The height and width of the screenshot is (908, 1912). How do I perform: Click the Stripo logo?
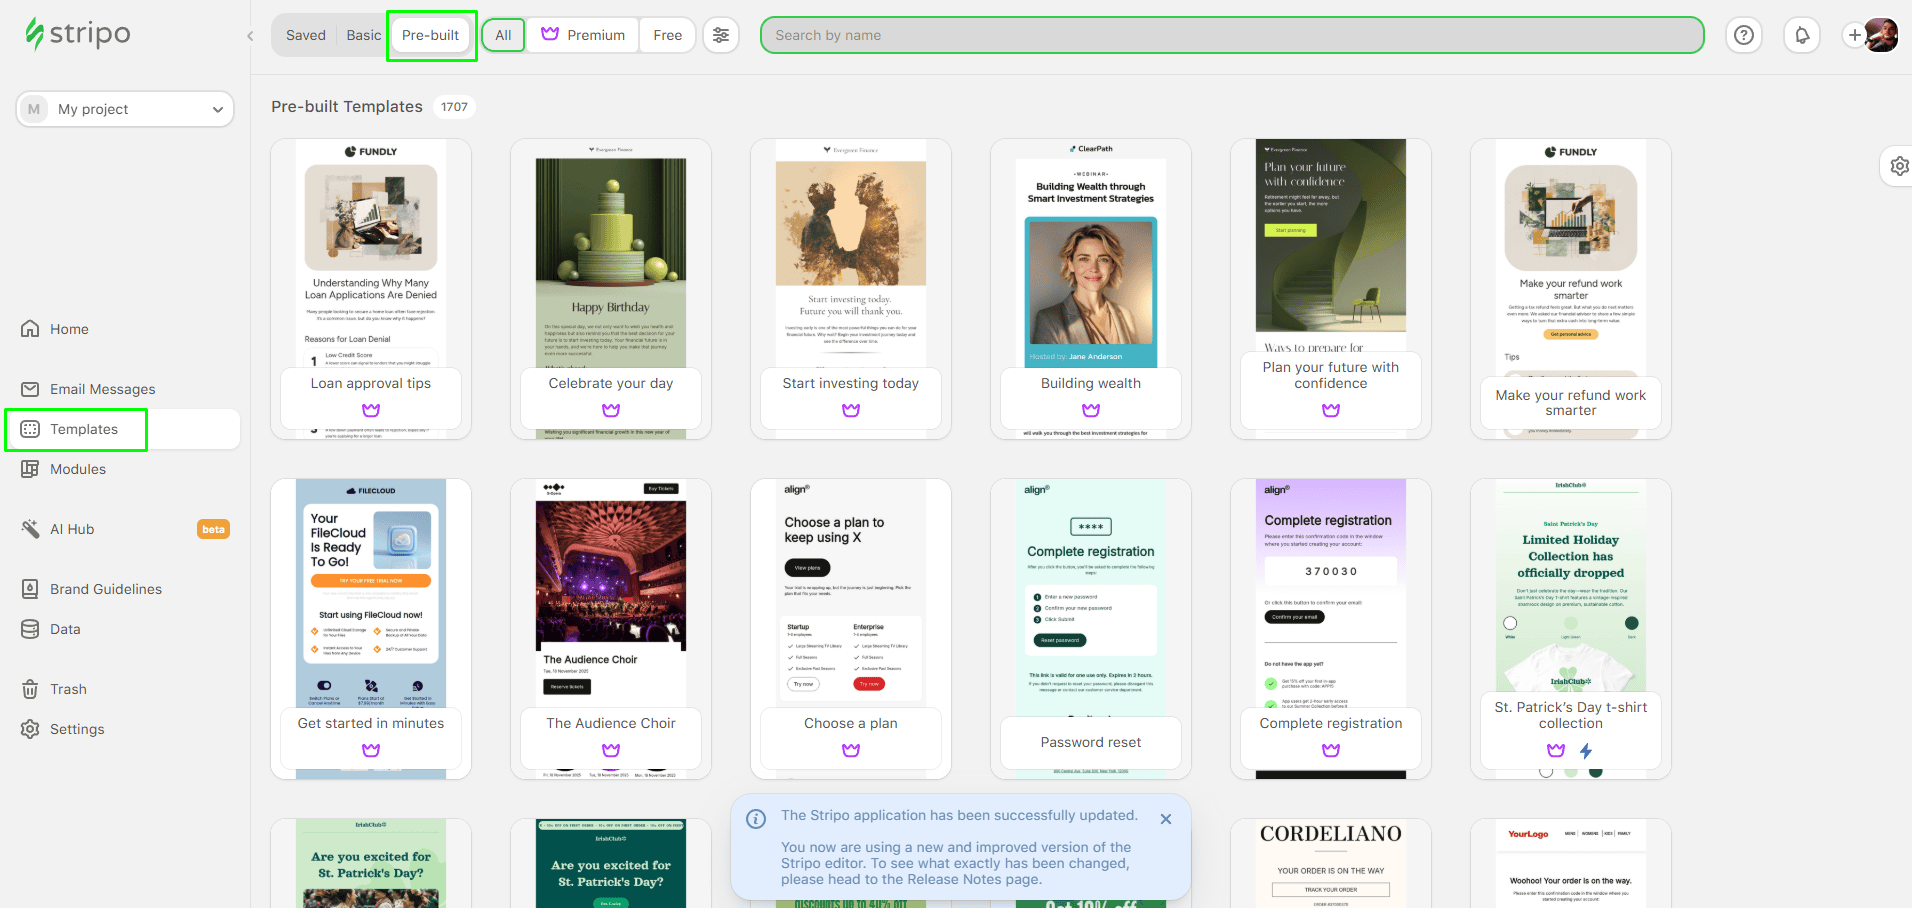coord(78,34)
